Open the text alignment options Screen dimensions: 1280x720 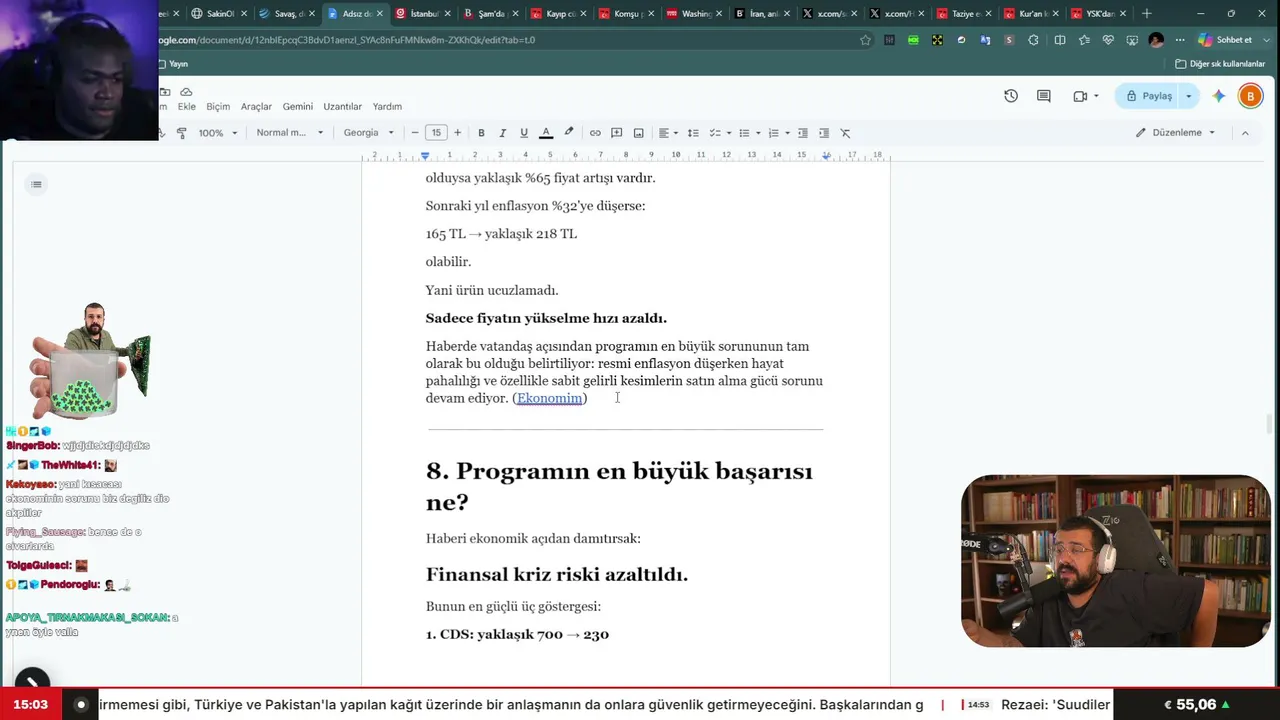click(668, 133)
